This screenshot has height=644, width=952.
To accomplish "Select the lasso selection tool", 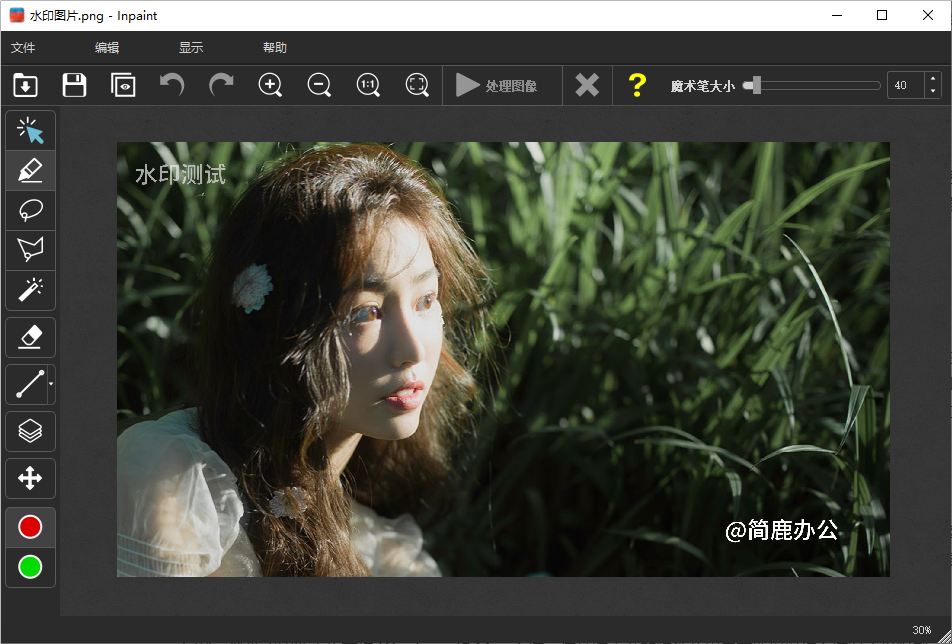I will tap(30, 210).
